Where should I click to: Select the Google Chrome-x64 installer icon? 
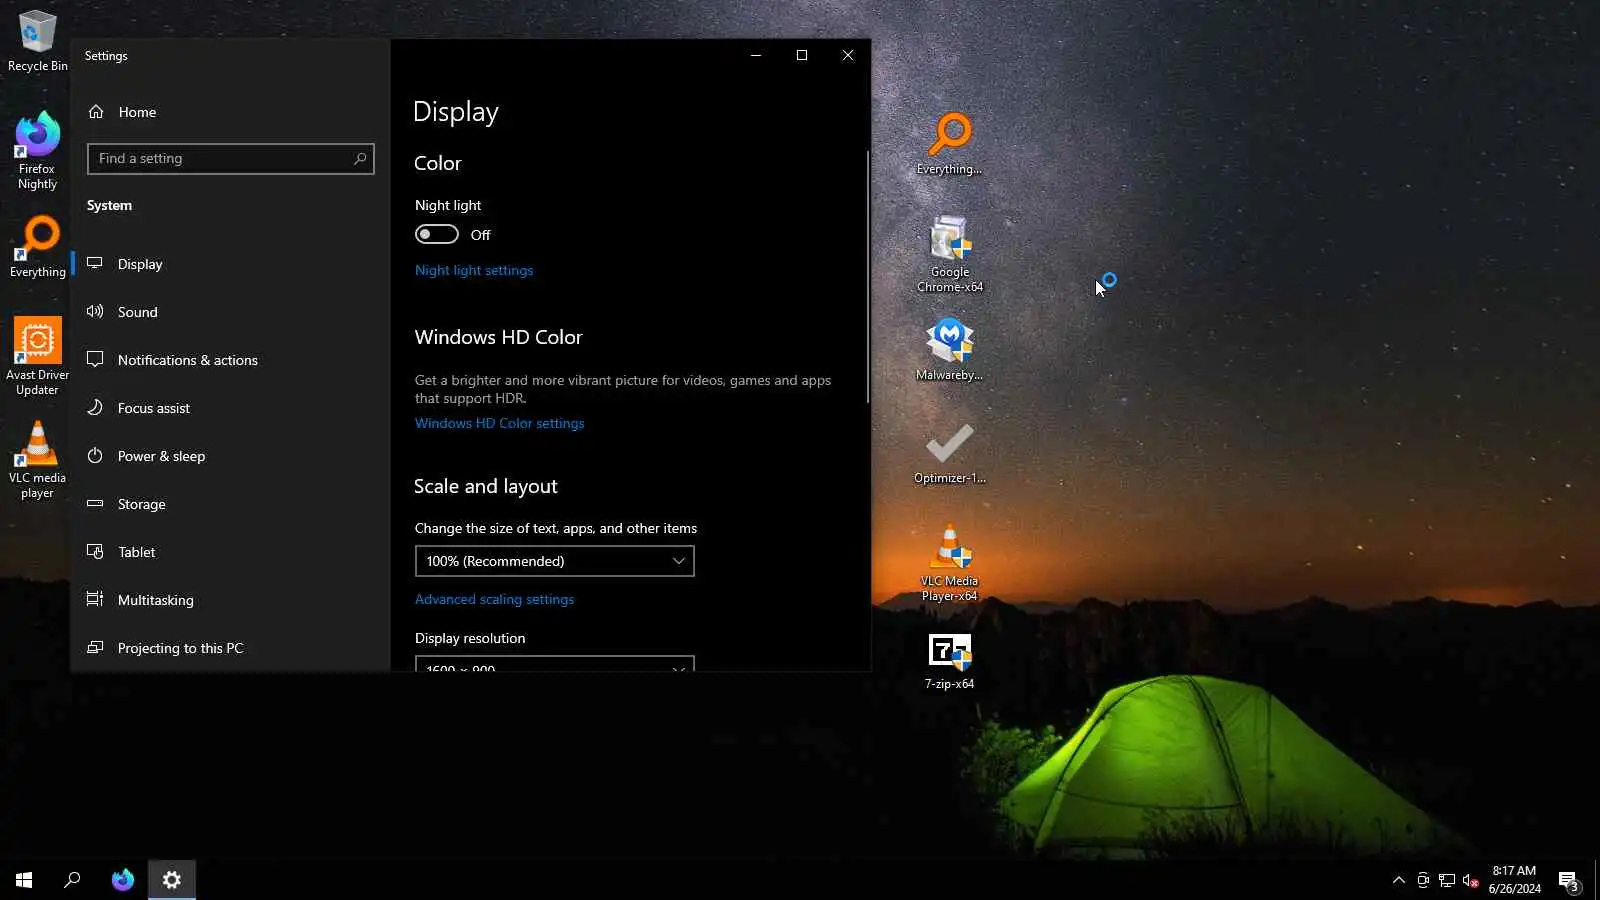(949, 254)
